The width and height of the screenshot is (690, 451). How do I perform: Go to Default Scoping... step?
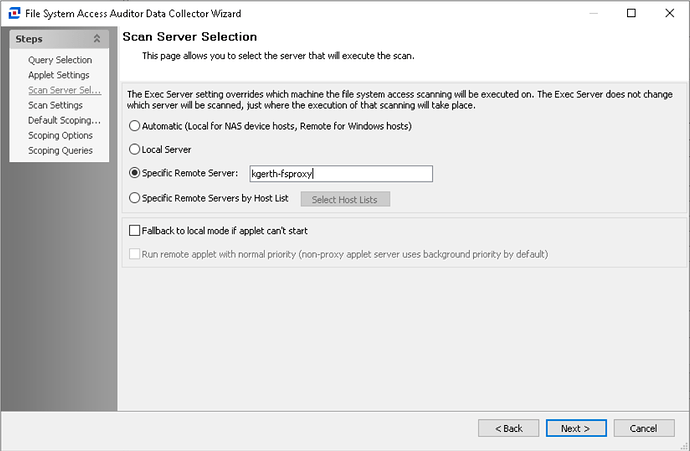[x=64, y=120]
